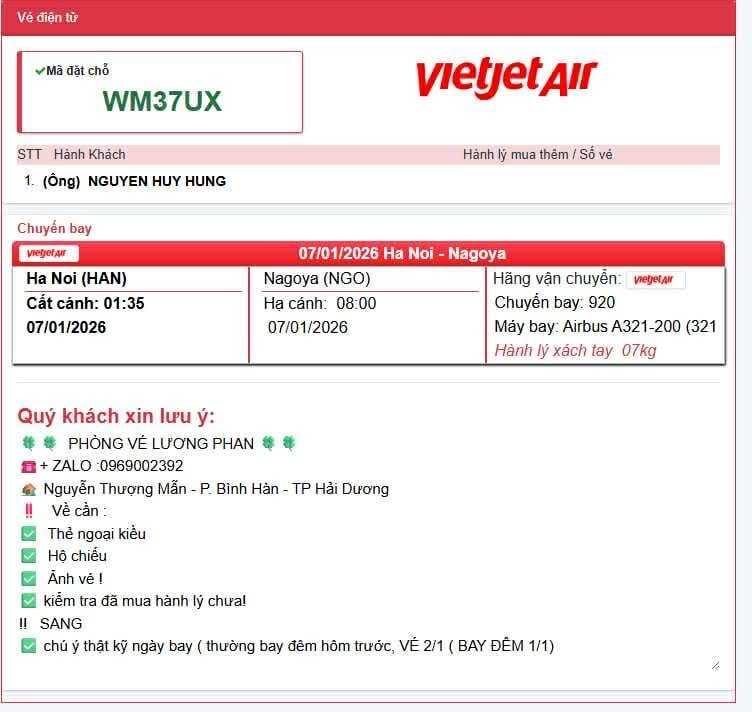Click the checkbox next to Hộ chiếu
This screenshot has height=712, width=752.
(28, 556)
